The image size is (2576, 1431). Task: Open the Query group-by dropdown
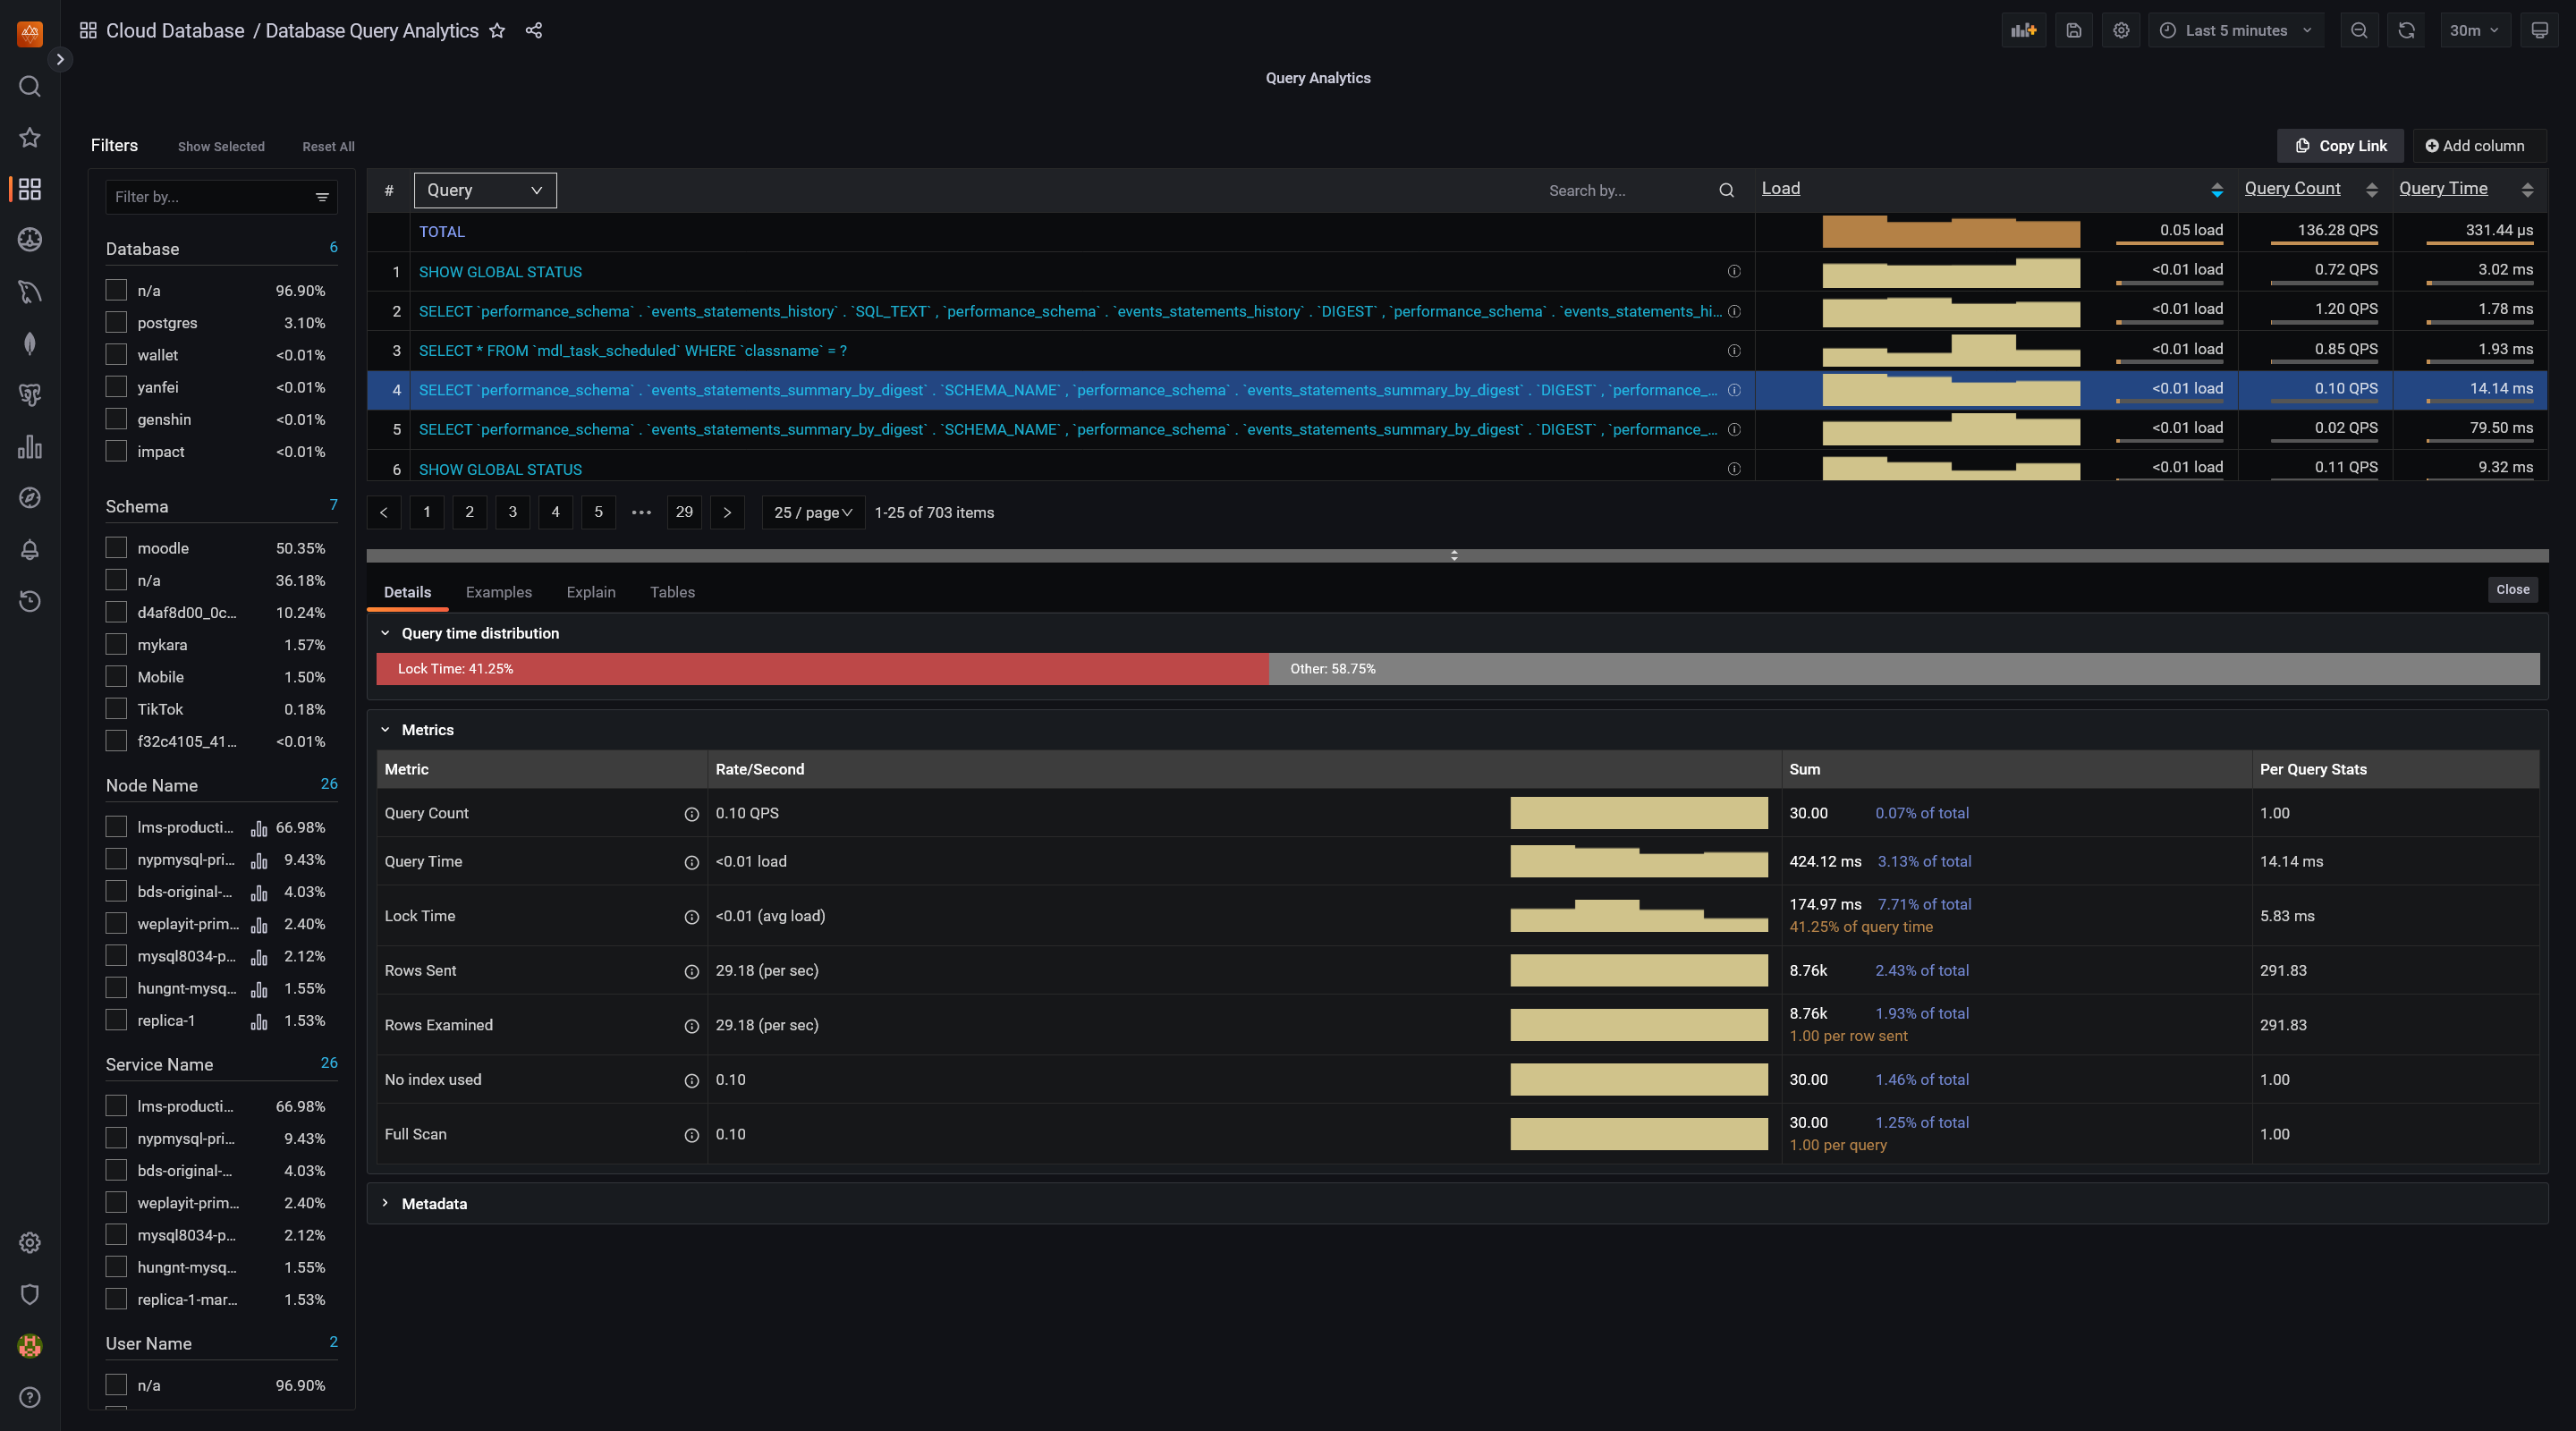pos(485,190)
